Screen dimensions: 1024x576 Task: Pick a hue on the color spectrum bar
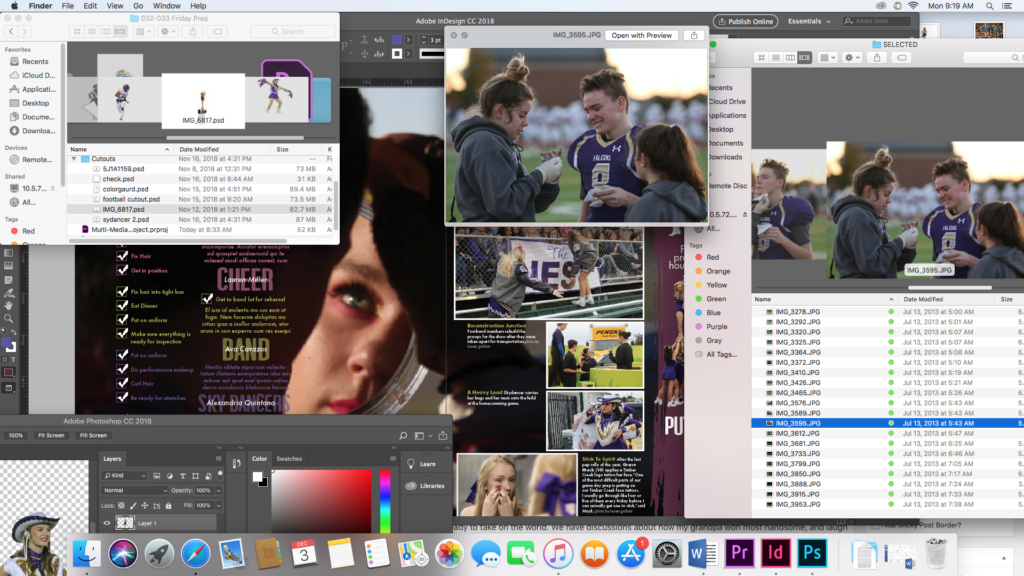[x=384, y=500]
